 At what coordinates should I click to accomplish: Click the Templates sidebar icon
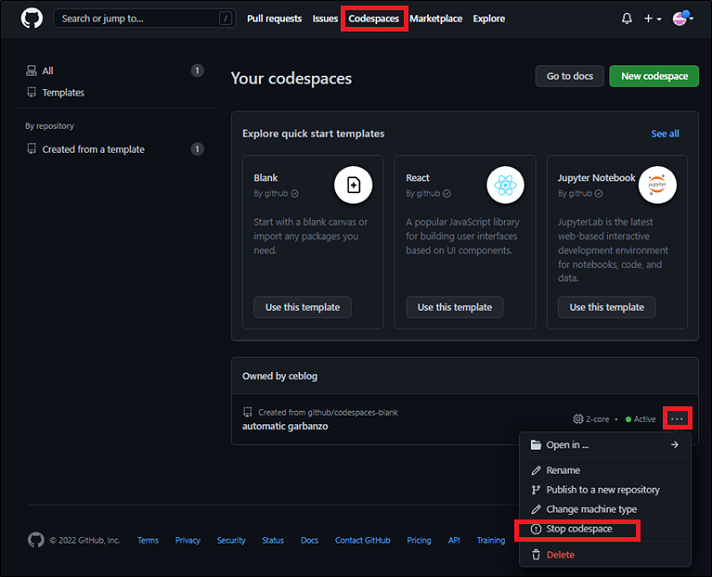click(31, 92)
